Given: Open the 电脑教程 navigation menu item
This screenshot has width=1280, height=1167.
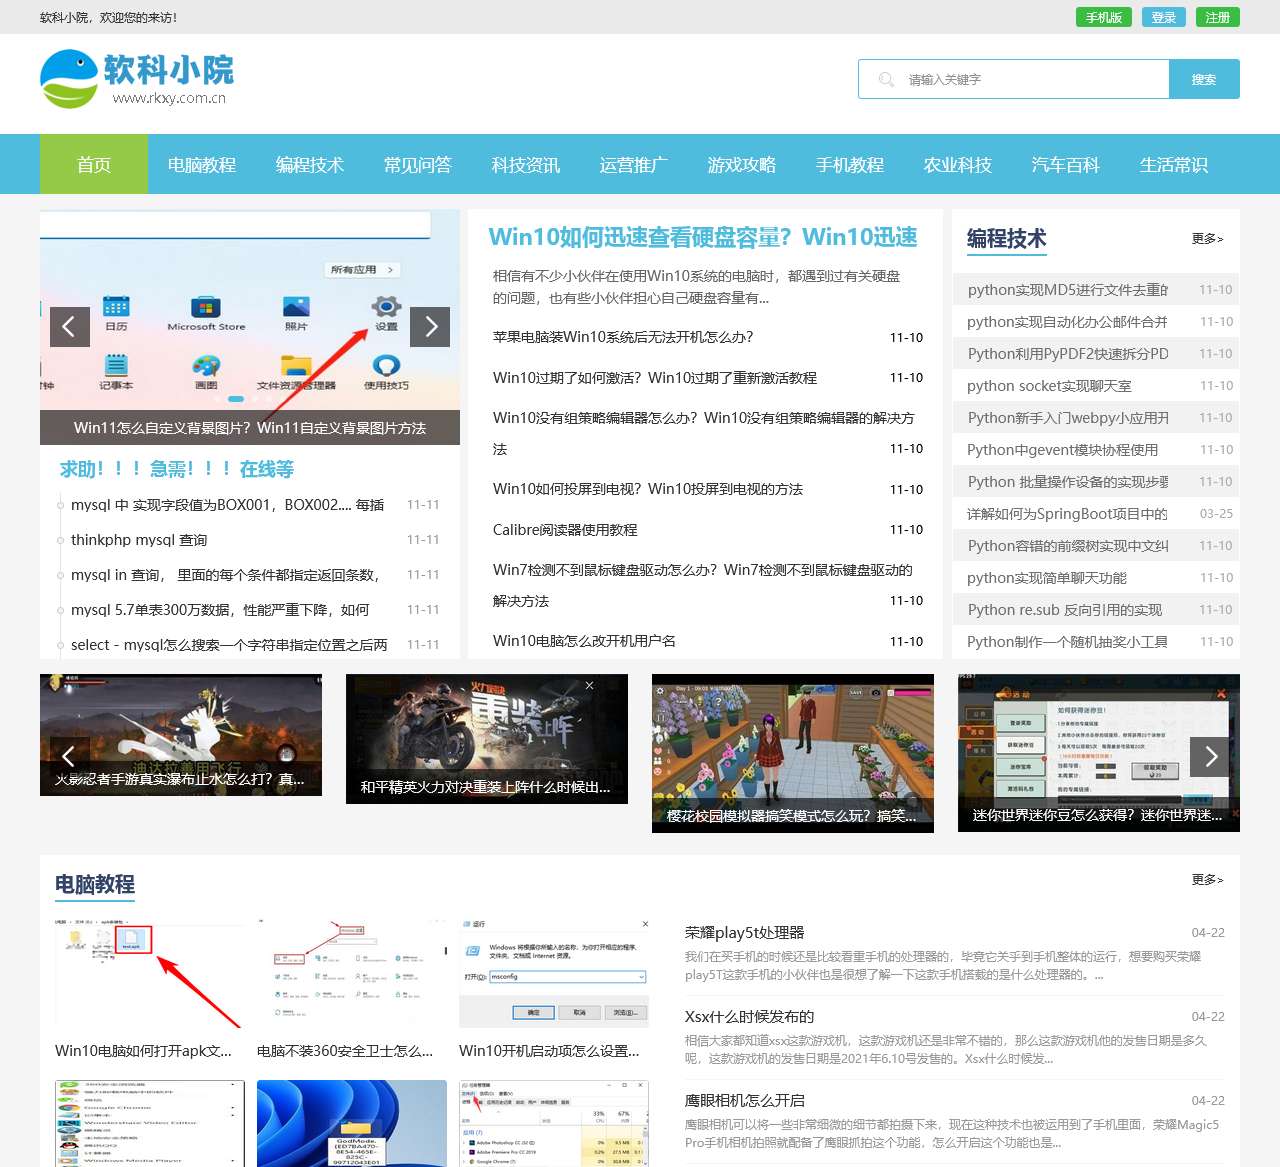Looking at the screenshot, I should coord(202,165).
